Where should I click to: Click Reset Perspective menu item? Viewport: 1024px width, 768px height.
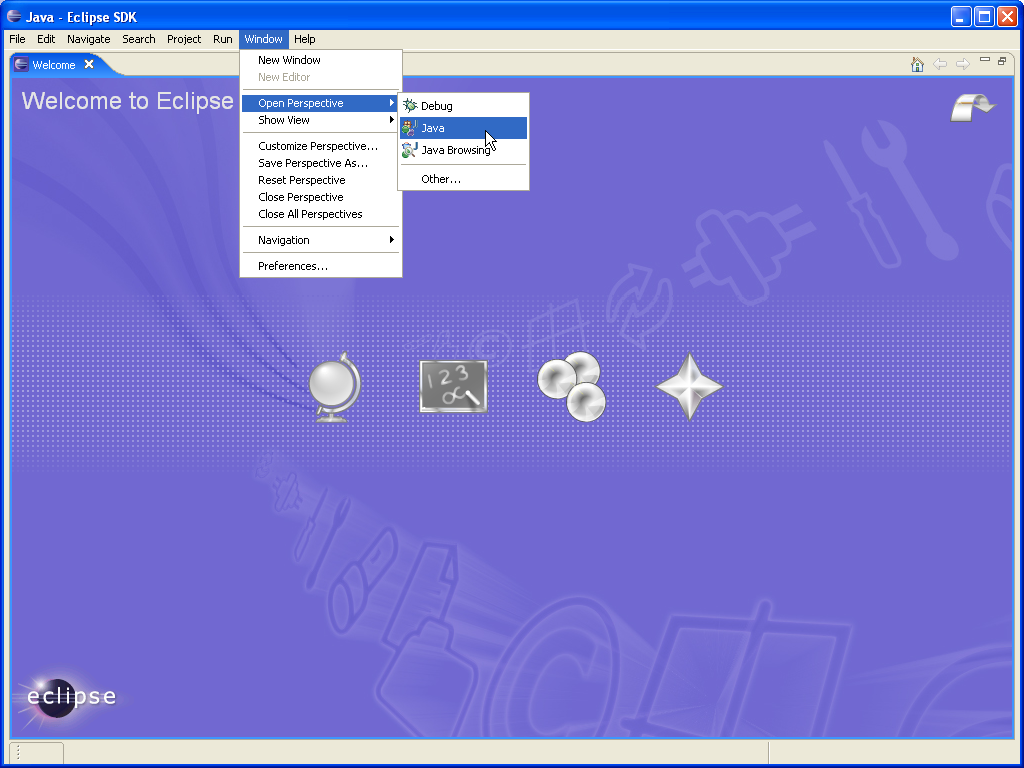pos(302,180)
